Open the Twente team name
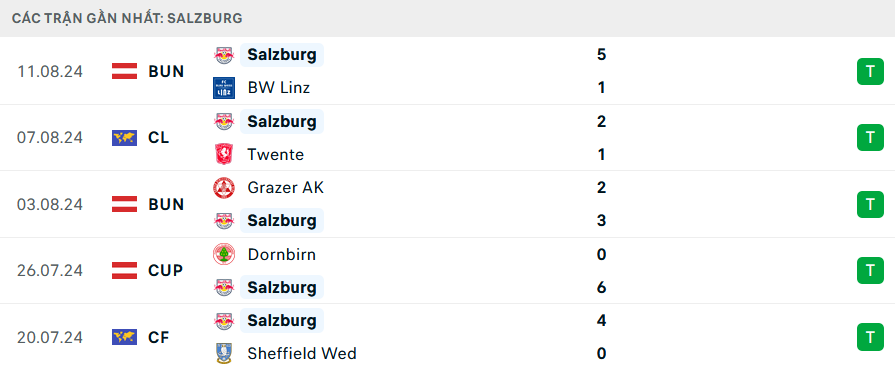 click(276, 154)
